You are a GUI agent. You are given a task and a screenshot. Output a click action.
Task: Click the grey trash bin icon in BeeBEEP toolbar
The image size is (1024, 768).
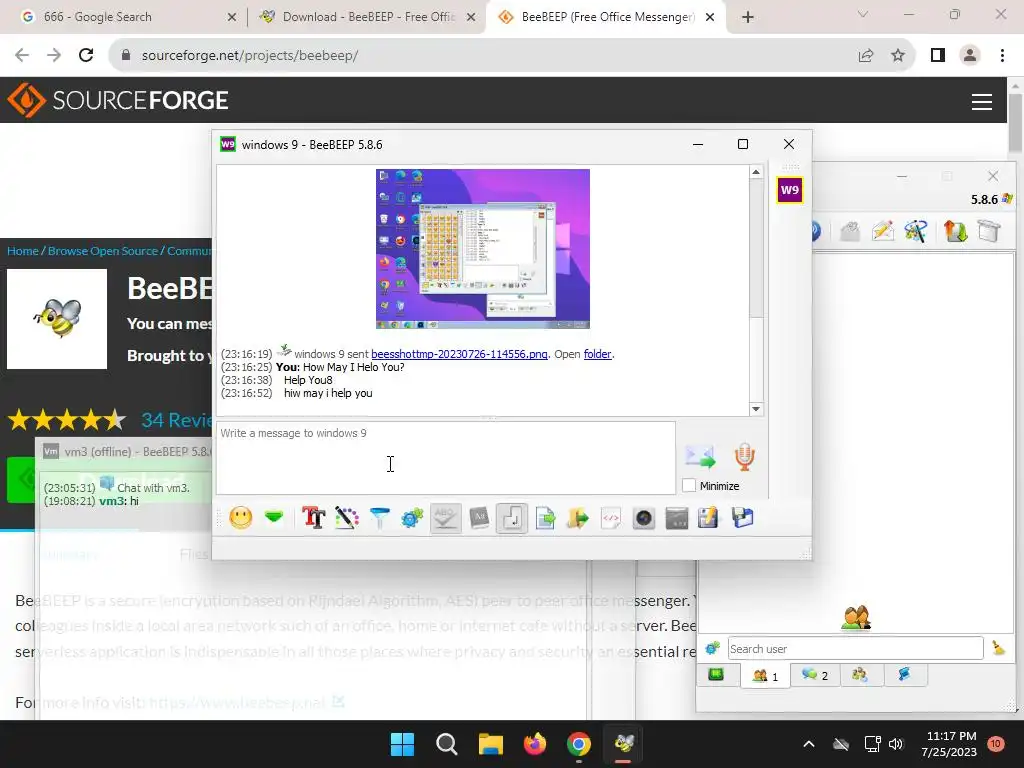[989, 231]
